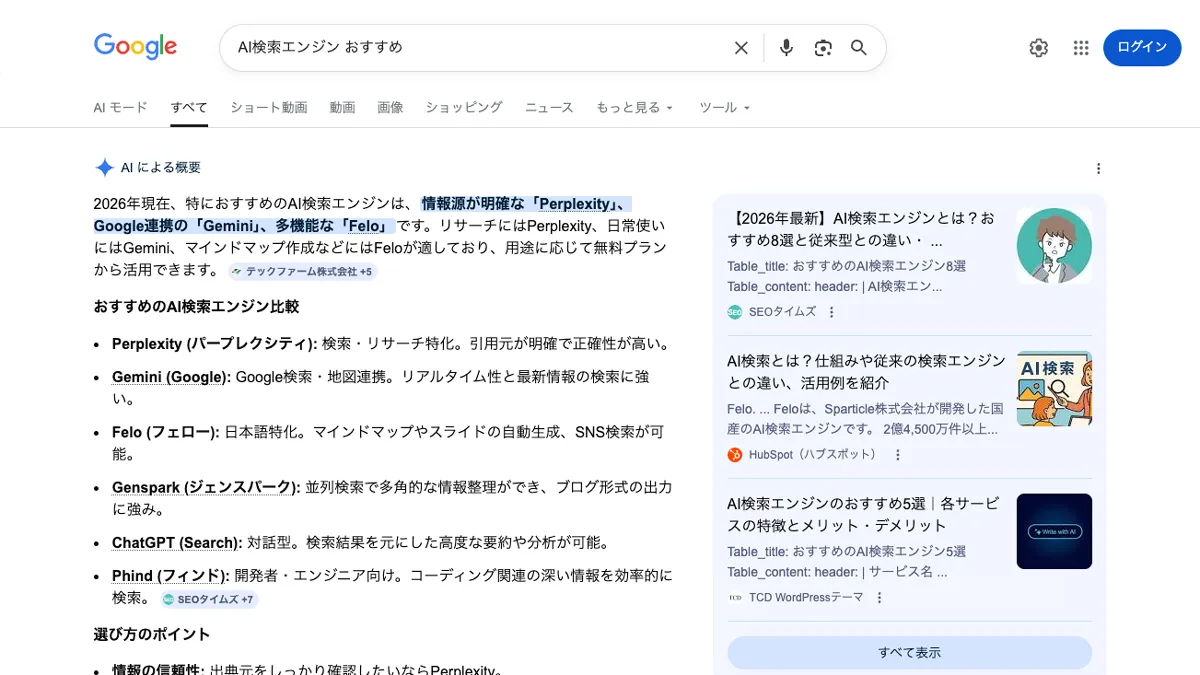Click the 情報の信頼性 link

pyautogui.click(x=158, y=669)
